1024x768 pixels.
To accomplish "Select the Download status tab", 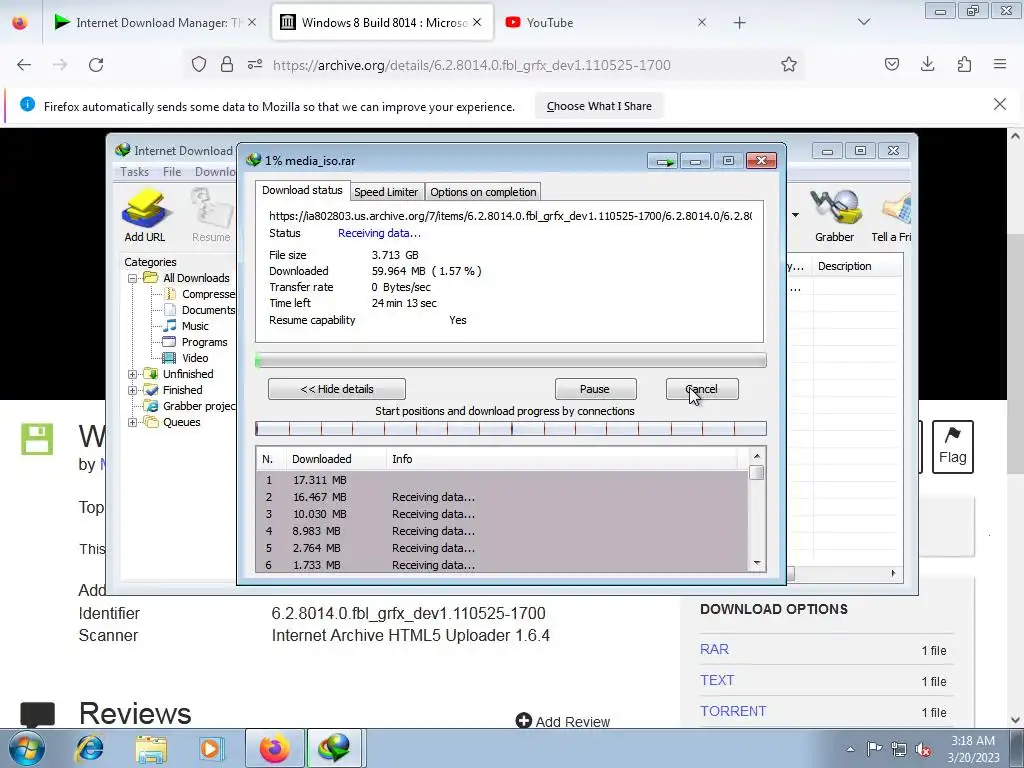I will tap(302, 190).
